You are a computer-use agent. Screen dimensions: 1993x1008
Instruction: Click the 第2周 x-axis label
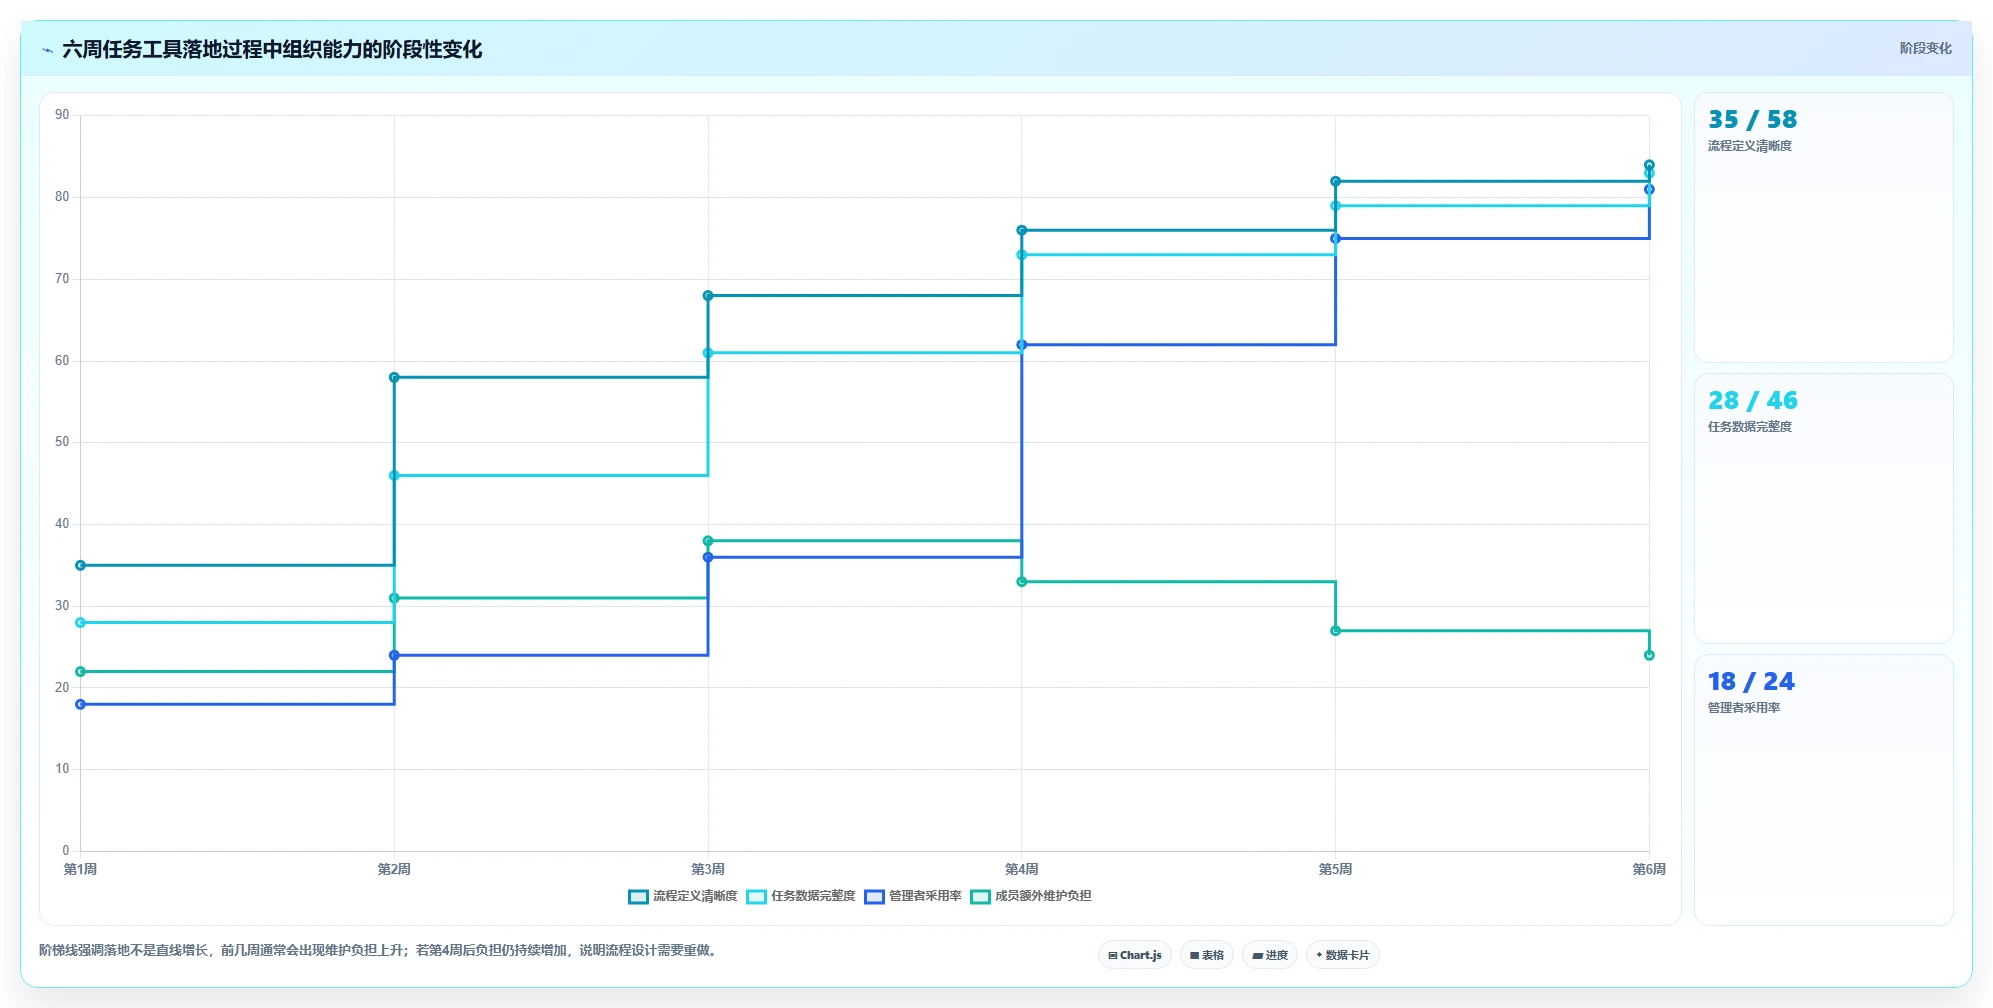pyautogui.click(x=394, y=869)
